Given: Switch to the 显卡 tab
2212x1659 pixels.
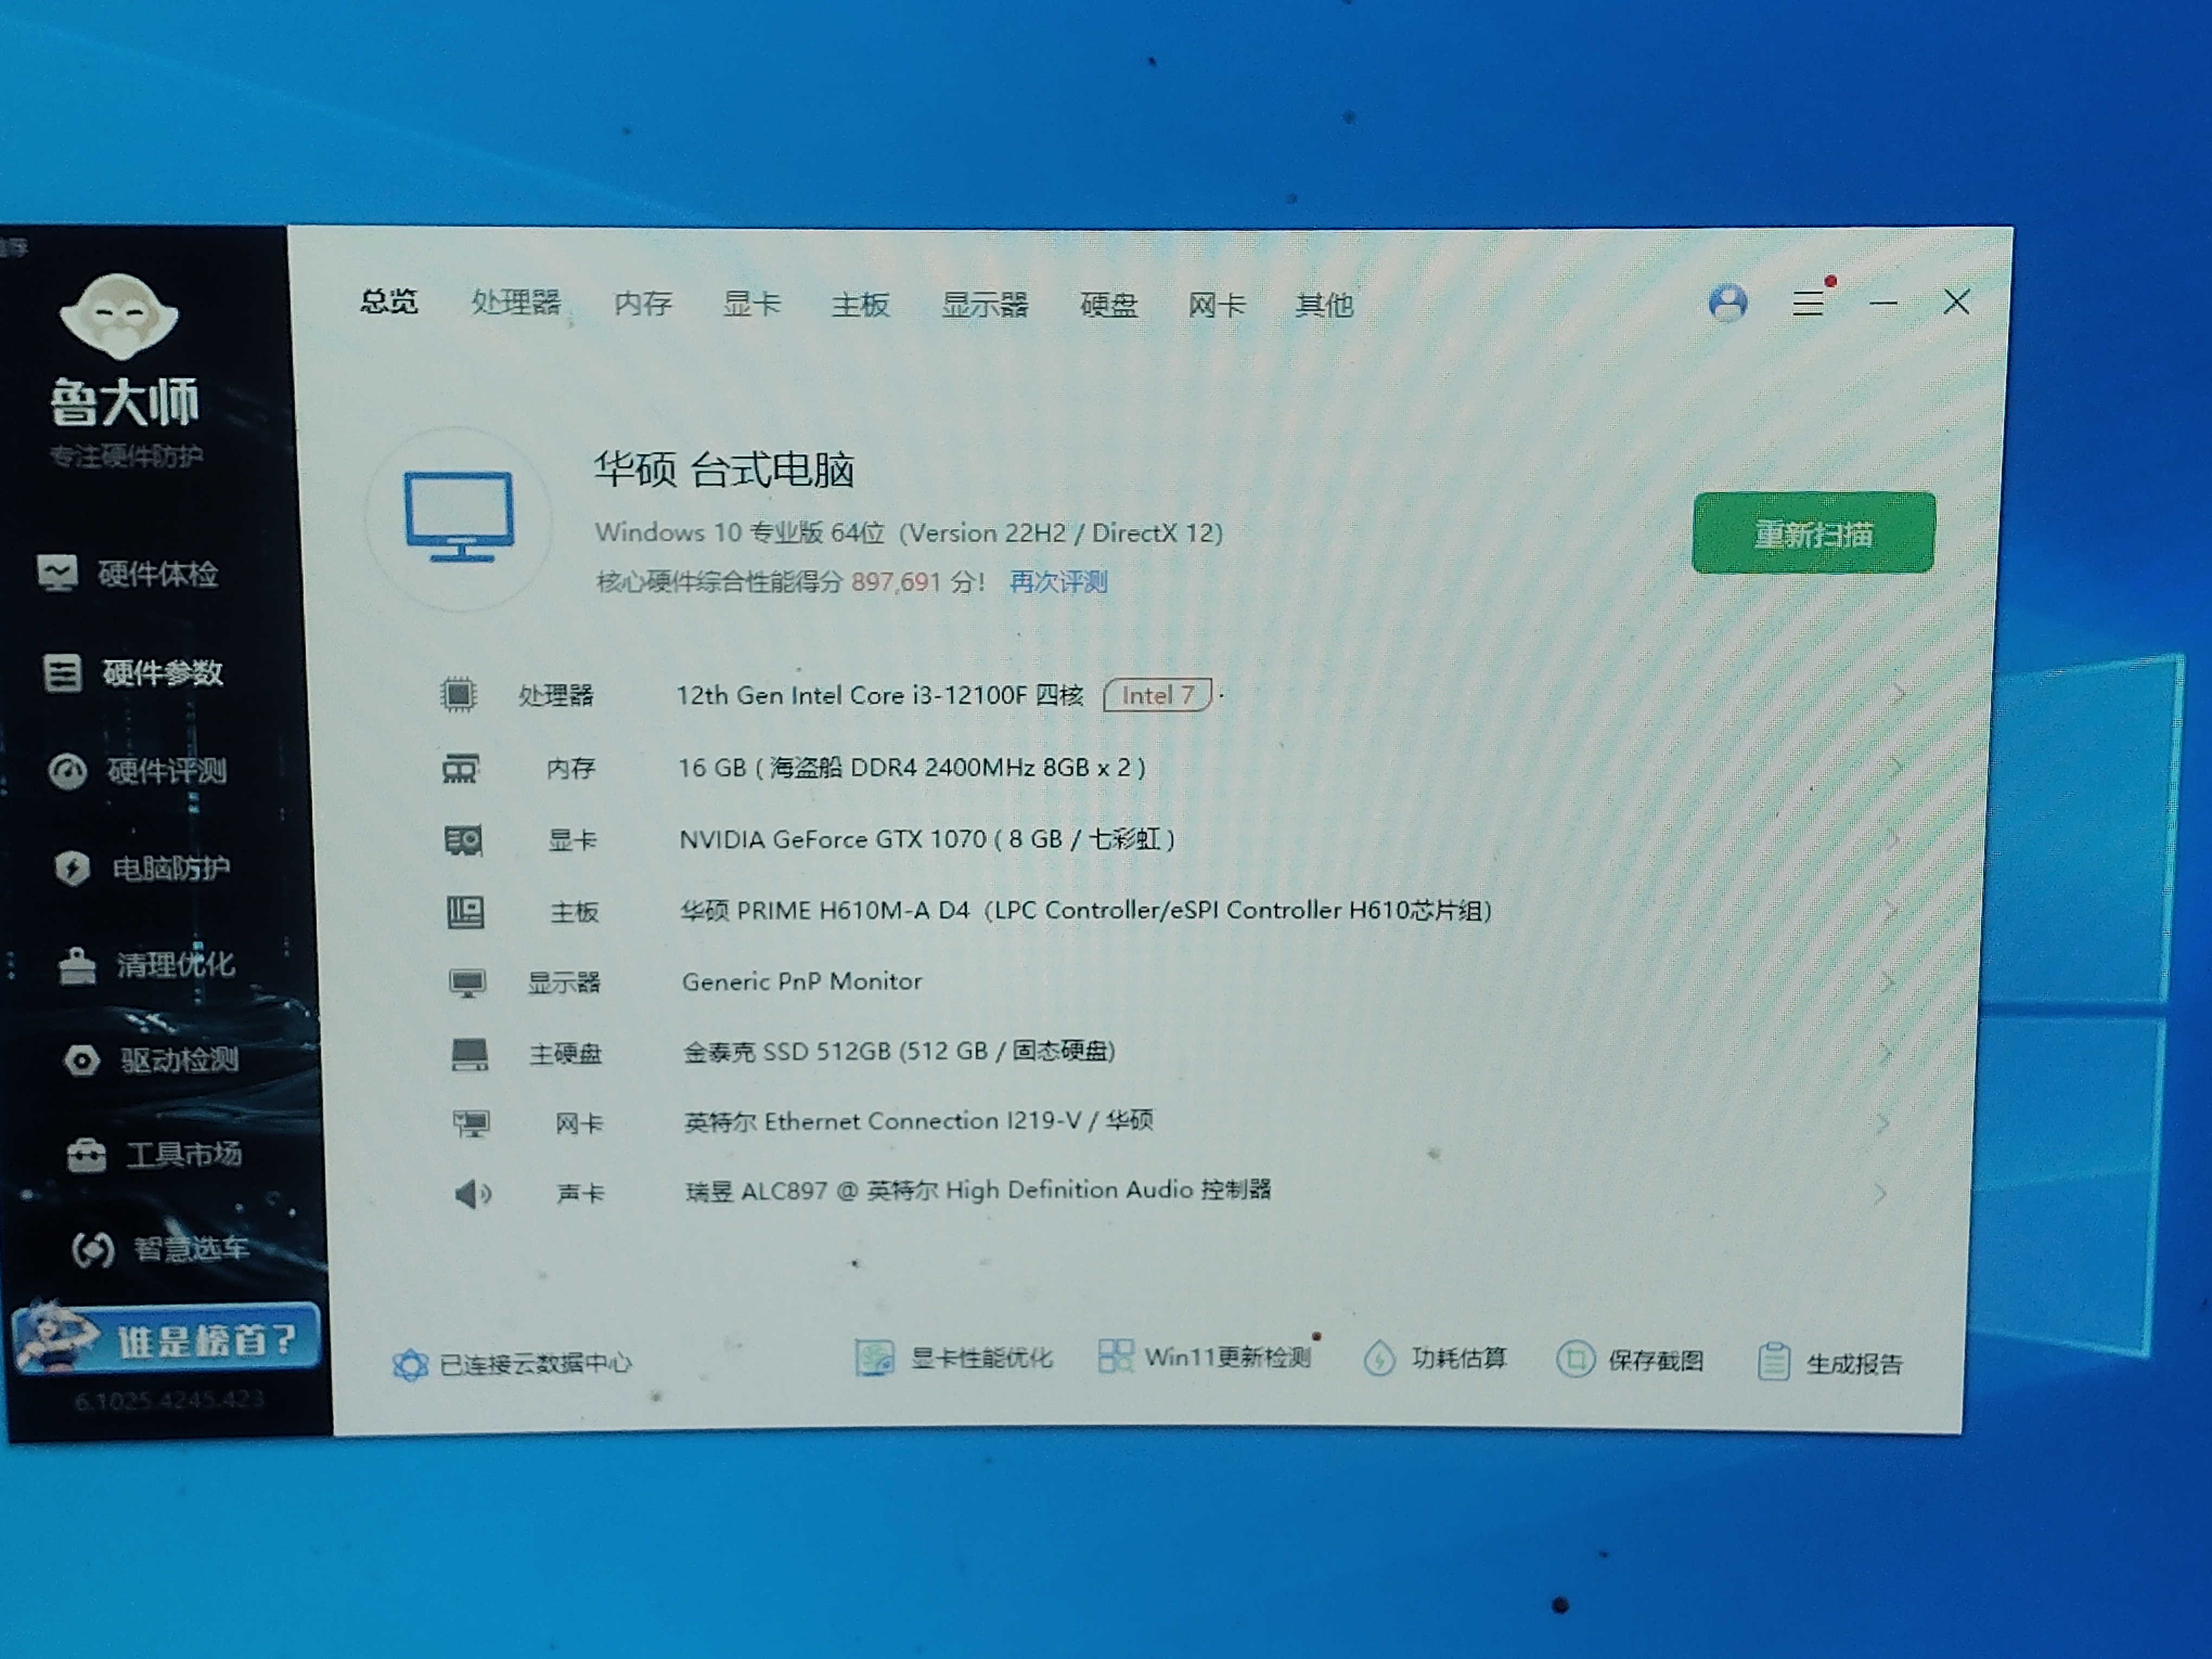Looking at the screenshot, I should click(752, 303).
